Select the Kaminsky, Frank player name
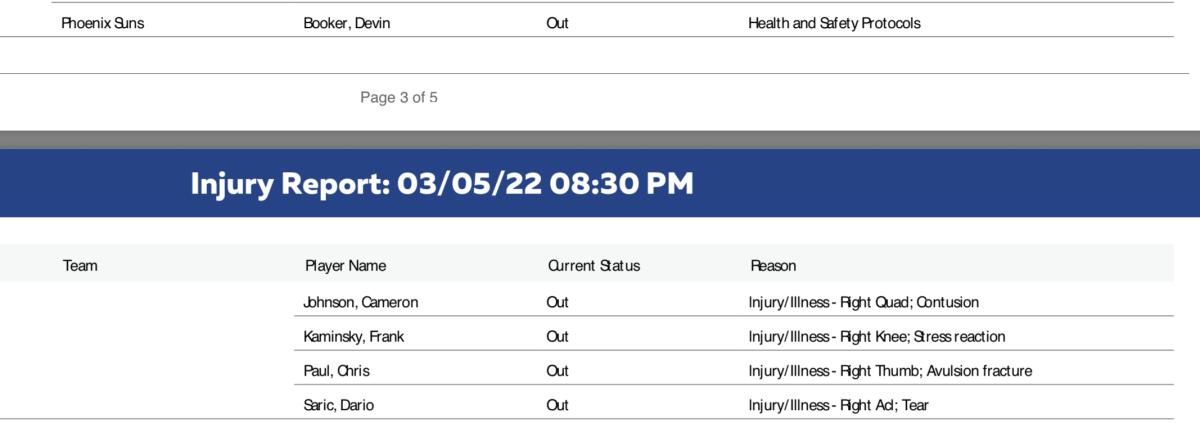Screen dimensions: 1200x423 [353, 337]
